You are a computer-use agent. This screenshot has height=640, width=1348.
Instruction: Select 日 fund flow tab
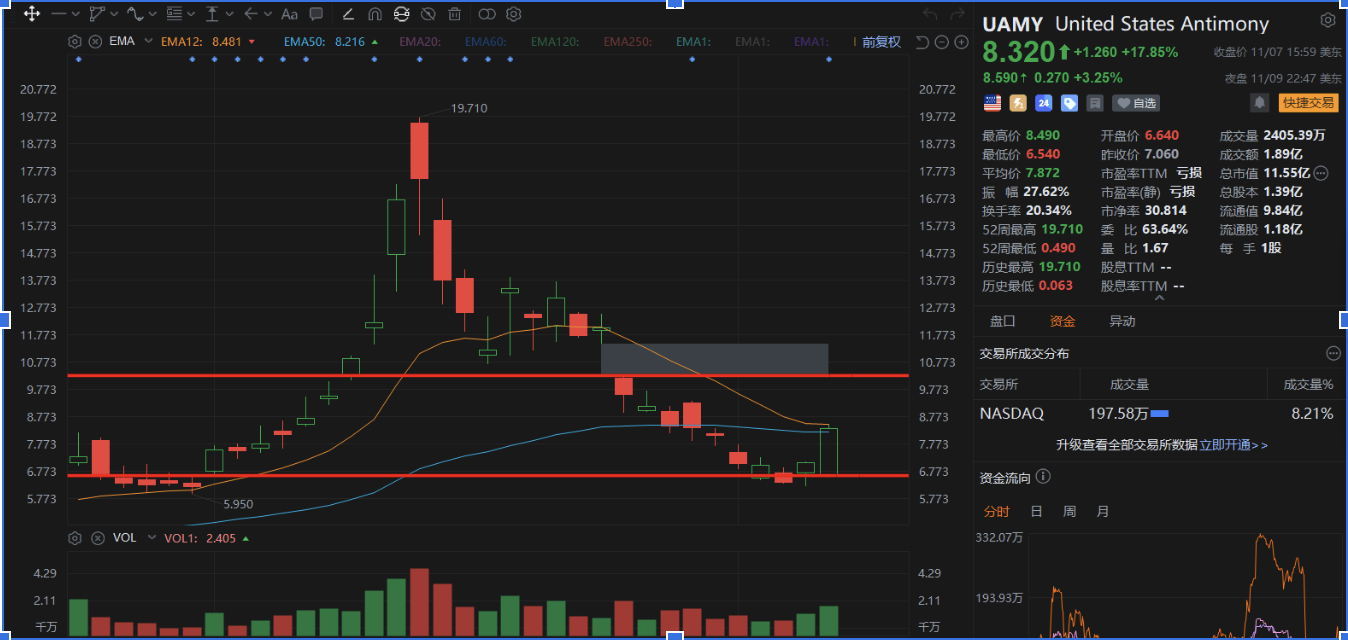click(1036, 511)
